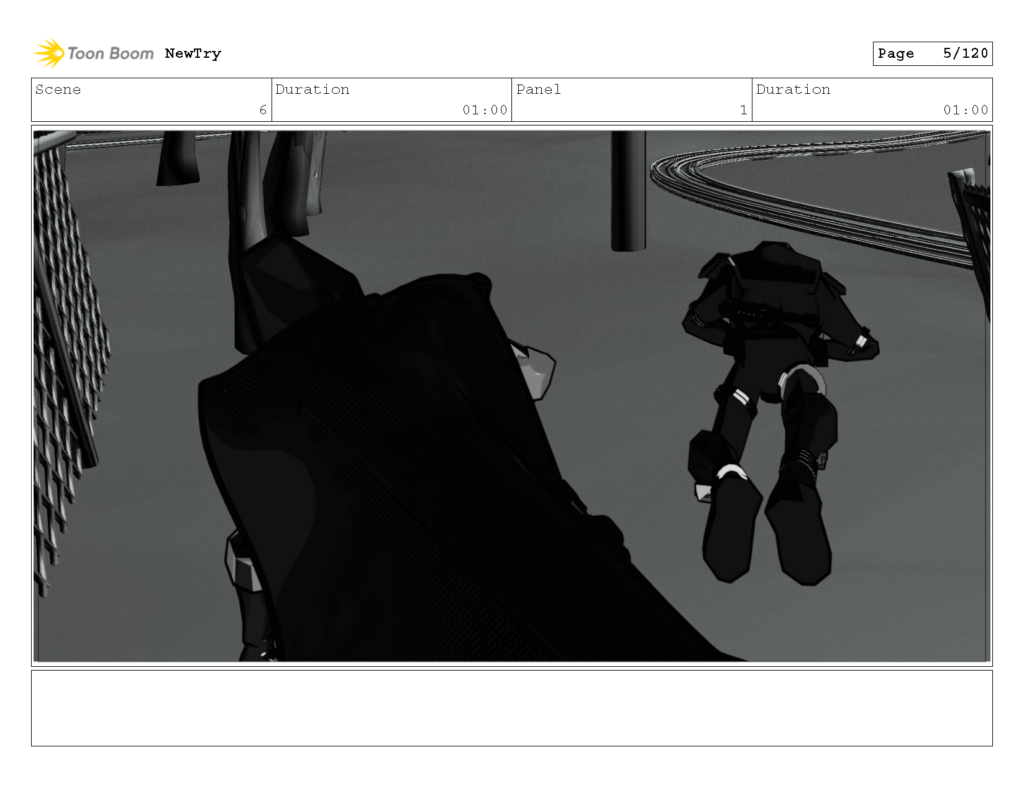The image size is (1024, 793).
Task: Click the empty caption box below the panel
Action: point(512,709)
